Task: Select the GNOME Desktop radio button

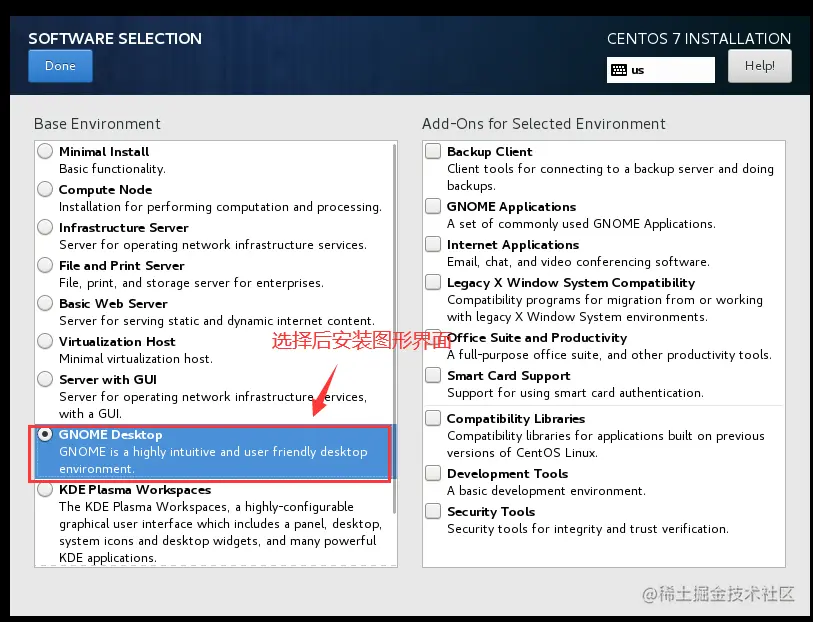Action: [x=45, y=434]
